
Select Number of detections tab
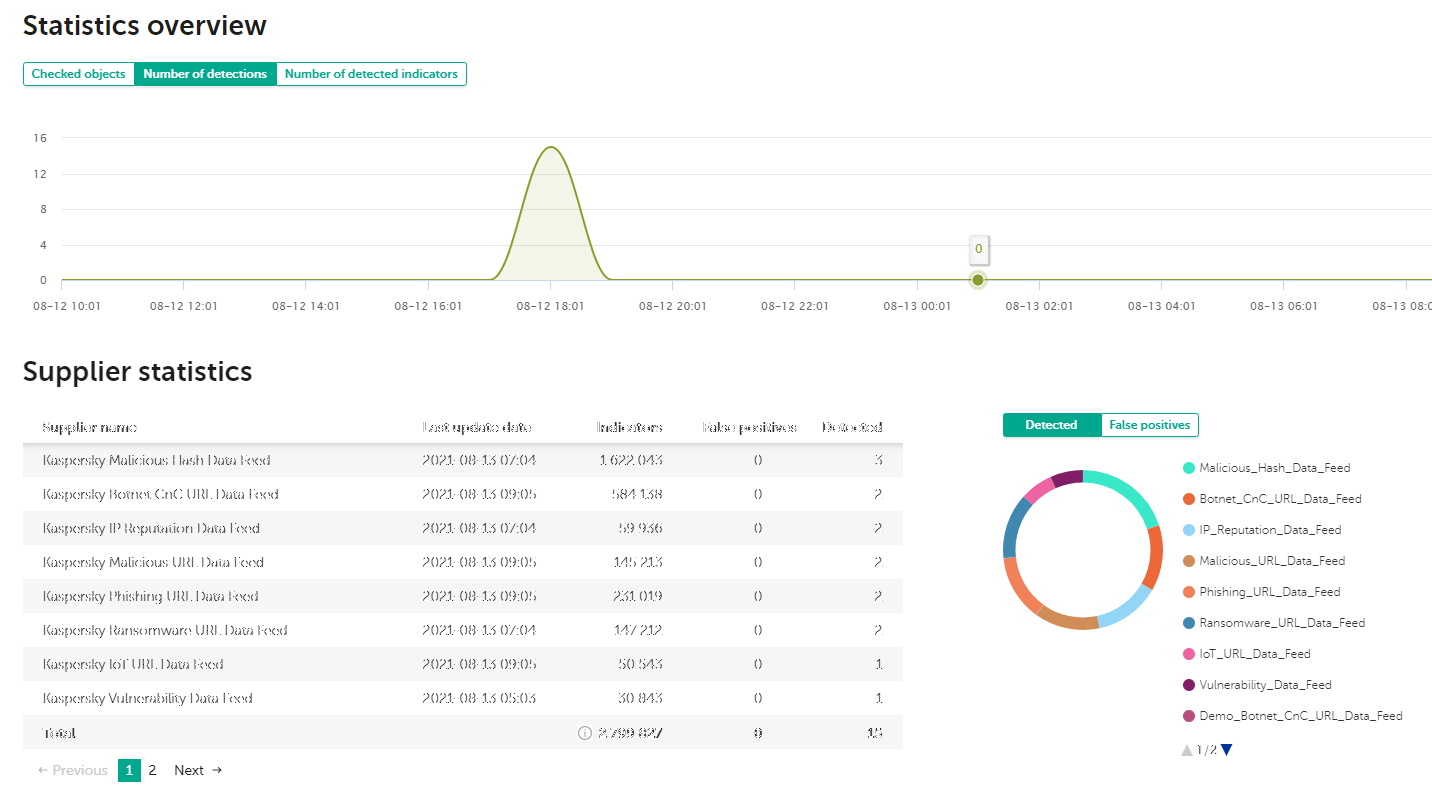(205, 74)
